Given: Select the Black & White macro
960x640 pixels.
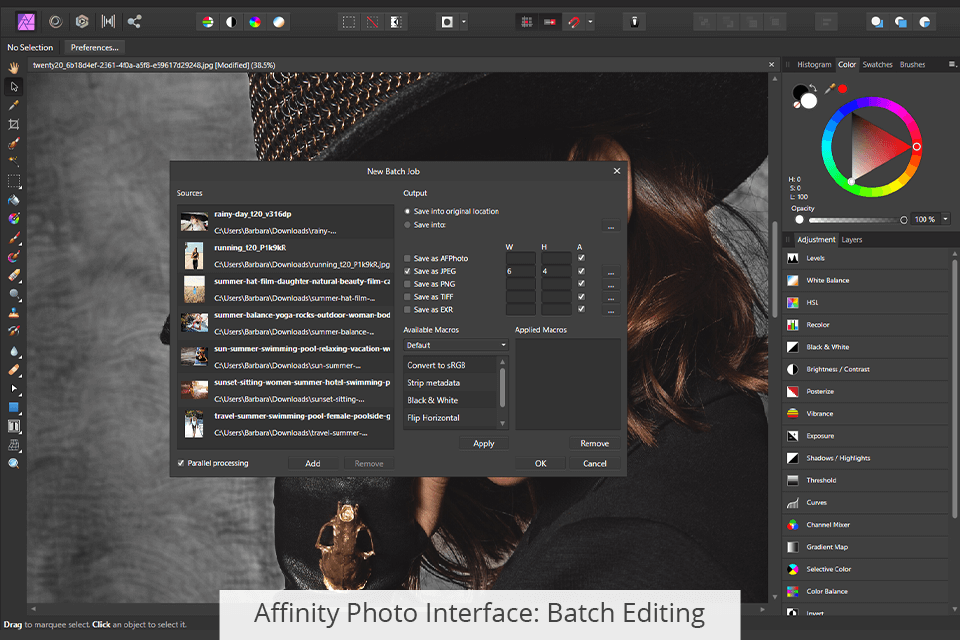Looking at the screenshot, I should pos(451,400).
